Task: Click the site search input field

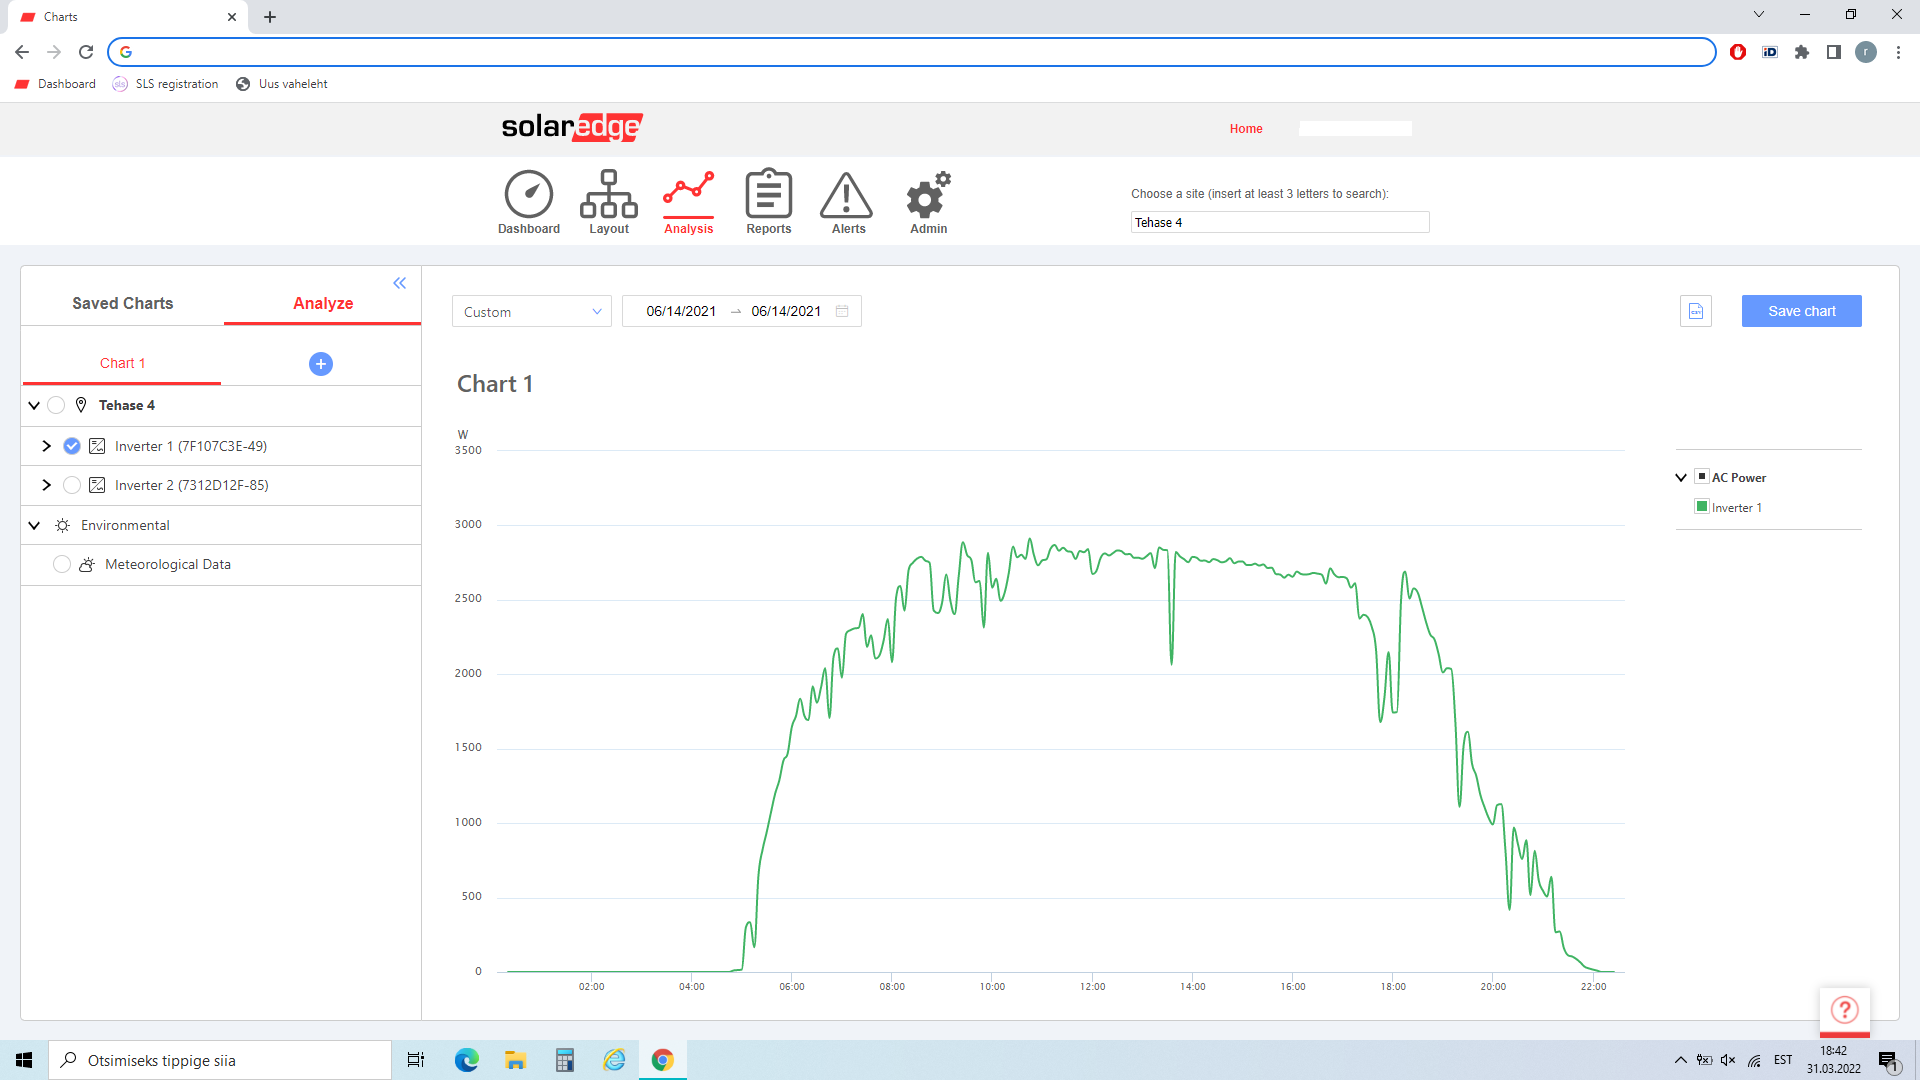Action: click(1279, 222)
